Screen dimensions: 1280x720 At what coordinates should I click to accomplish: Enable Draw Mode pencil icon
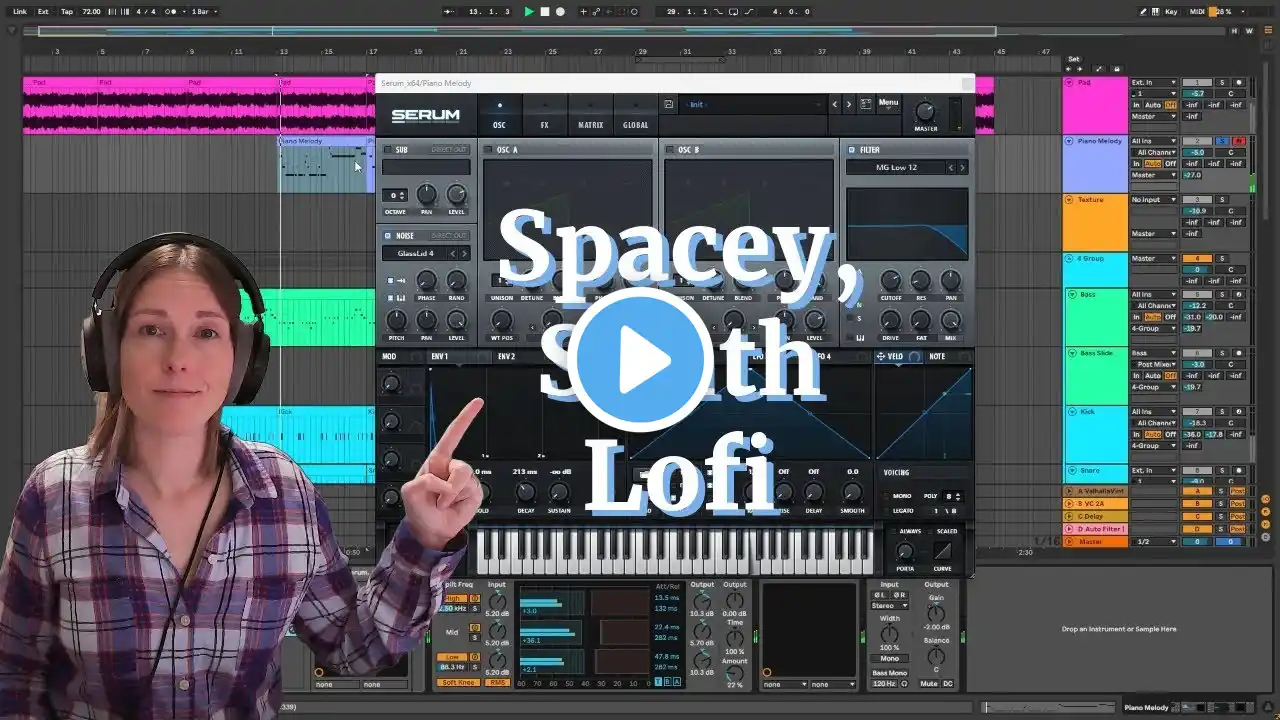point(1143,12)
